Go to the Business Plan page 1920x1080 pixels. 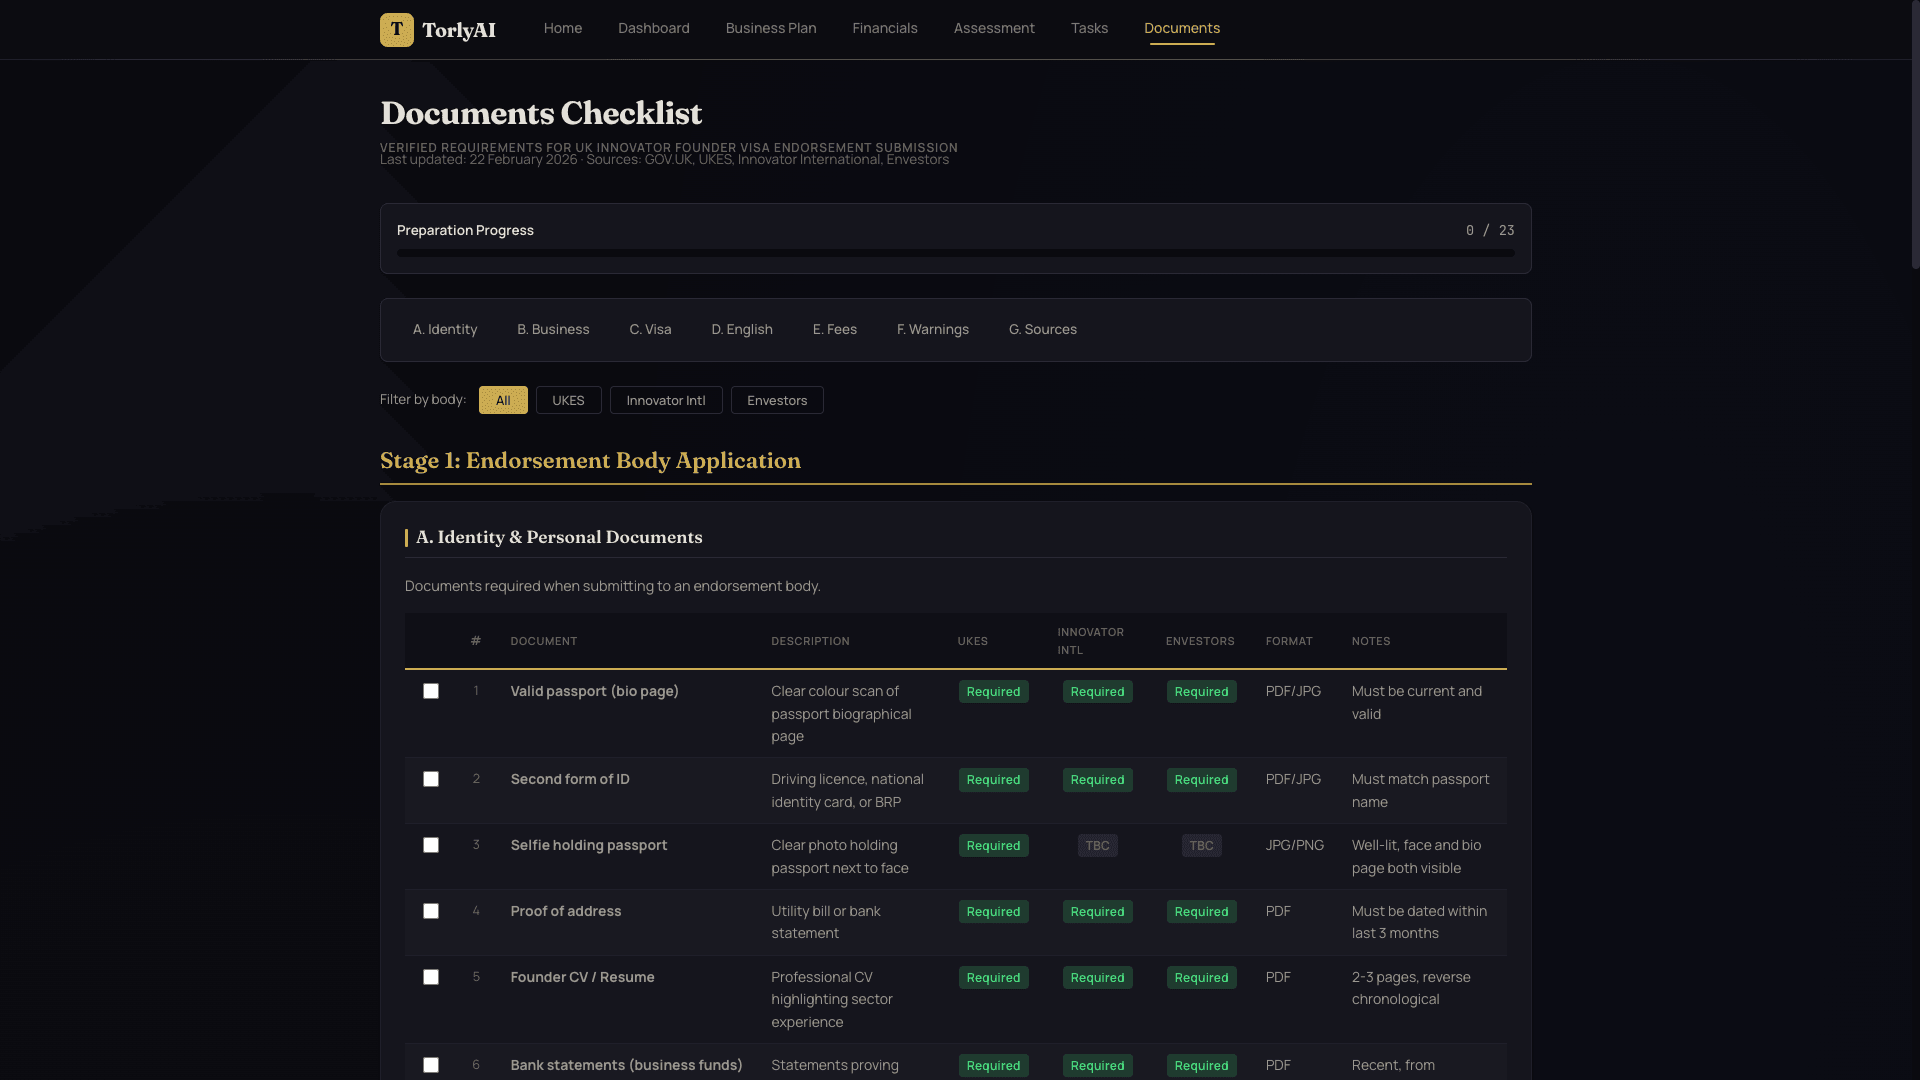point(770,28)
